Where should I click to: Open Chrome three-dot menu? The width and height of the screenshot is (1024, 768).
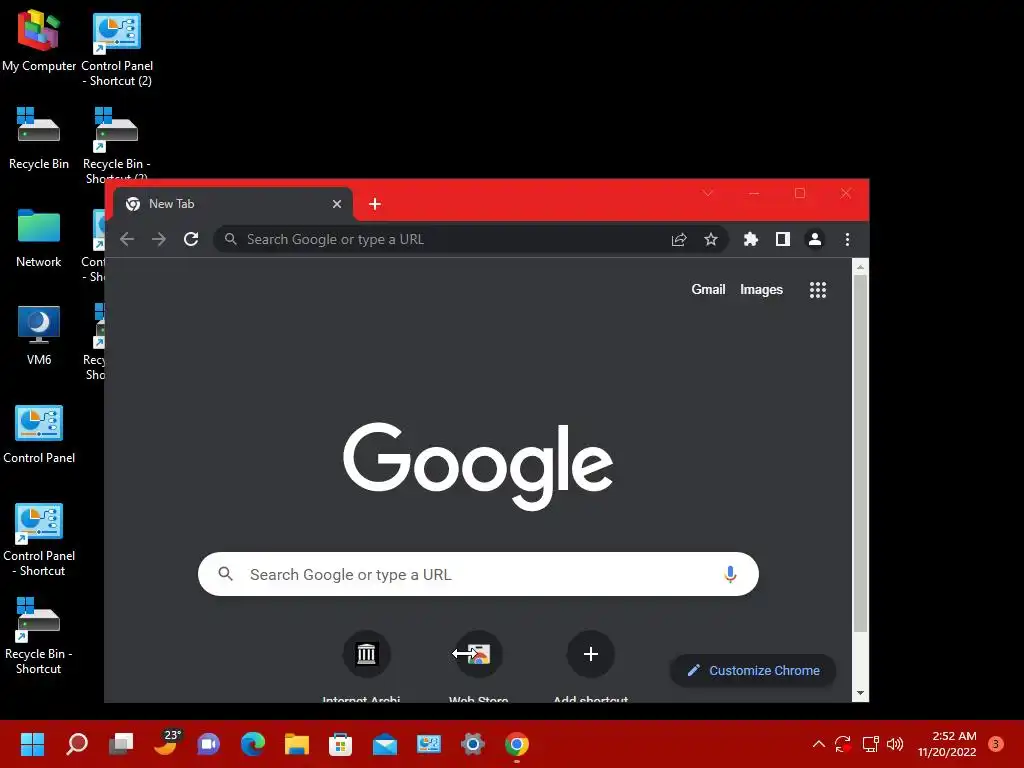[847, 240]
